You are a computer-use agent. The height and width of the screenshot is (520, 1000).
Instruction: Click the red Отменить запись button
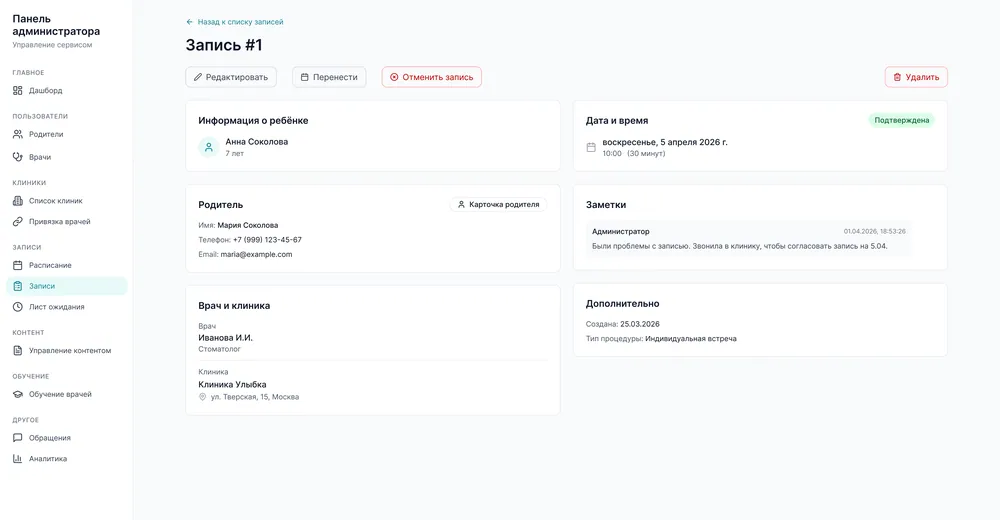[432, 77]
